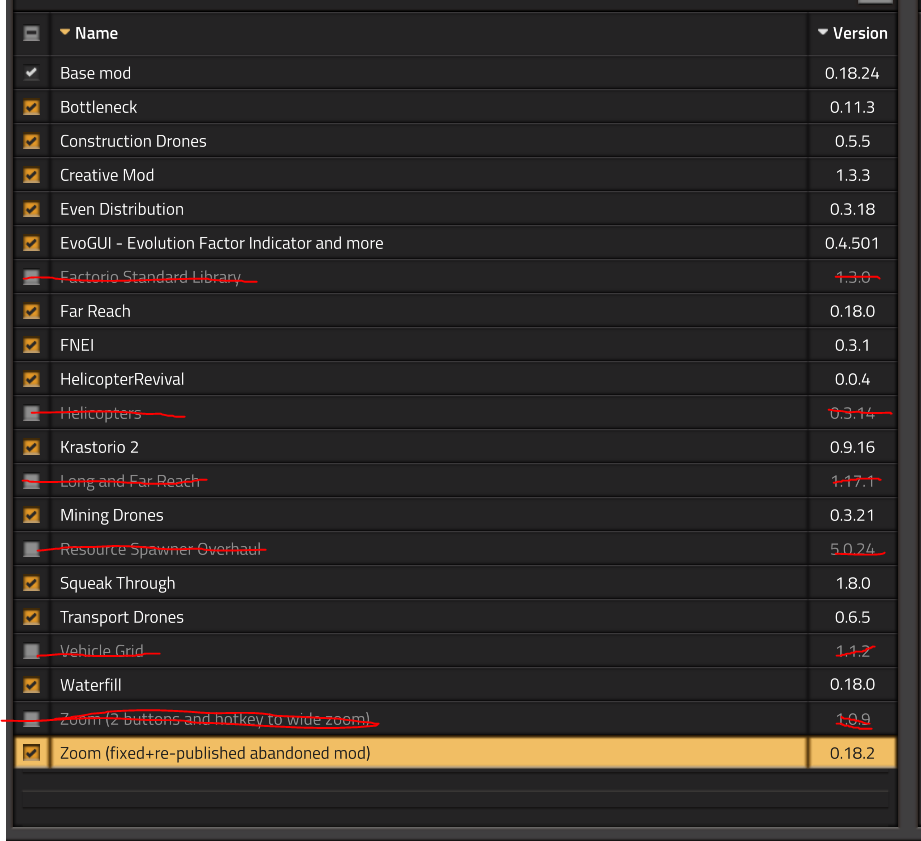The height and width of the screenshot is (841, 921).
Task: Select Krastorio 2 in the list
Action: (x=99, y=448)
